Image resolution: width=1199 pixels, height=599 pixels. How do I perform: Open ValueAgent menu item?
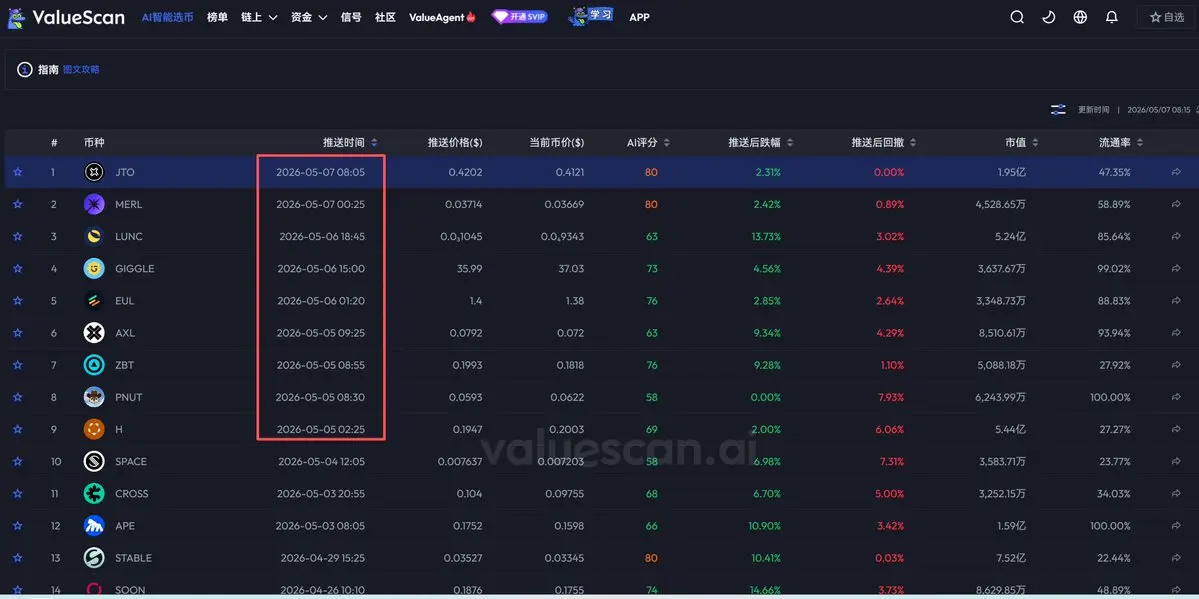(443, 17)
